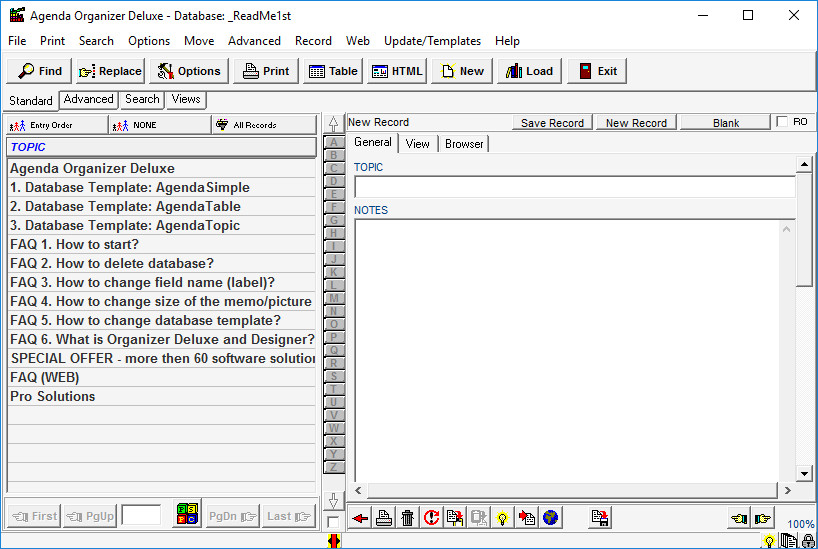Click the small printer icon in bottom record toolbar
818x549 pixels.
384,518
